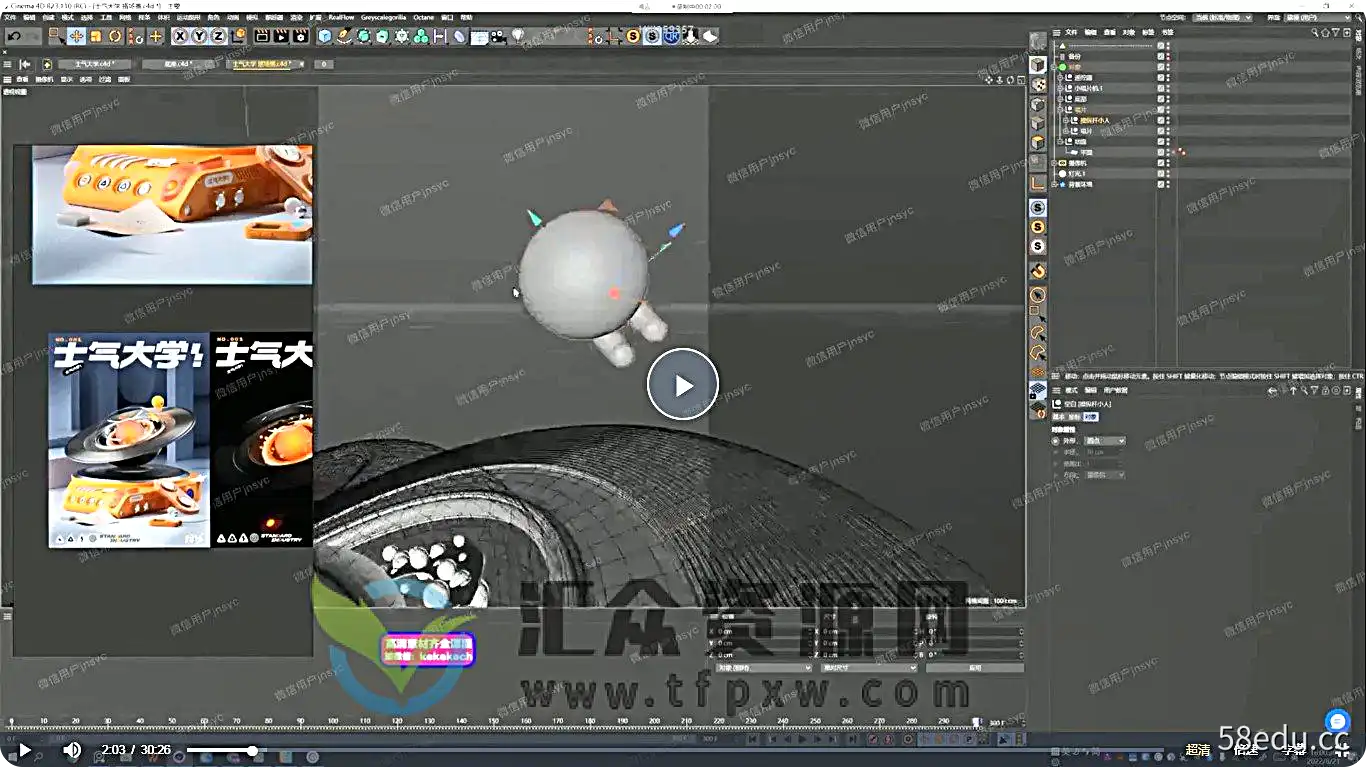Click the green MoGraph cloner icon
This screenshot has height=767, width=1366.
421,36
